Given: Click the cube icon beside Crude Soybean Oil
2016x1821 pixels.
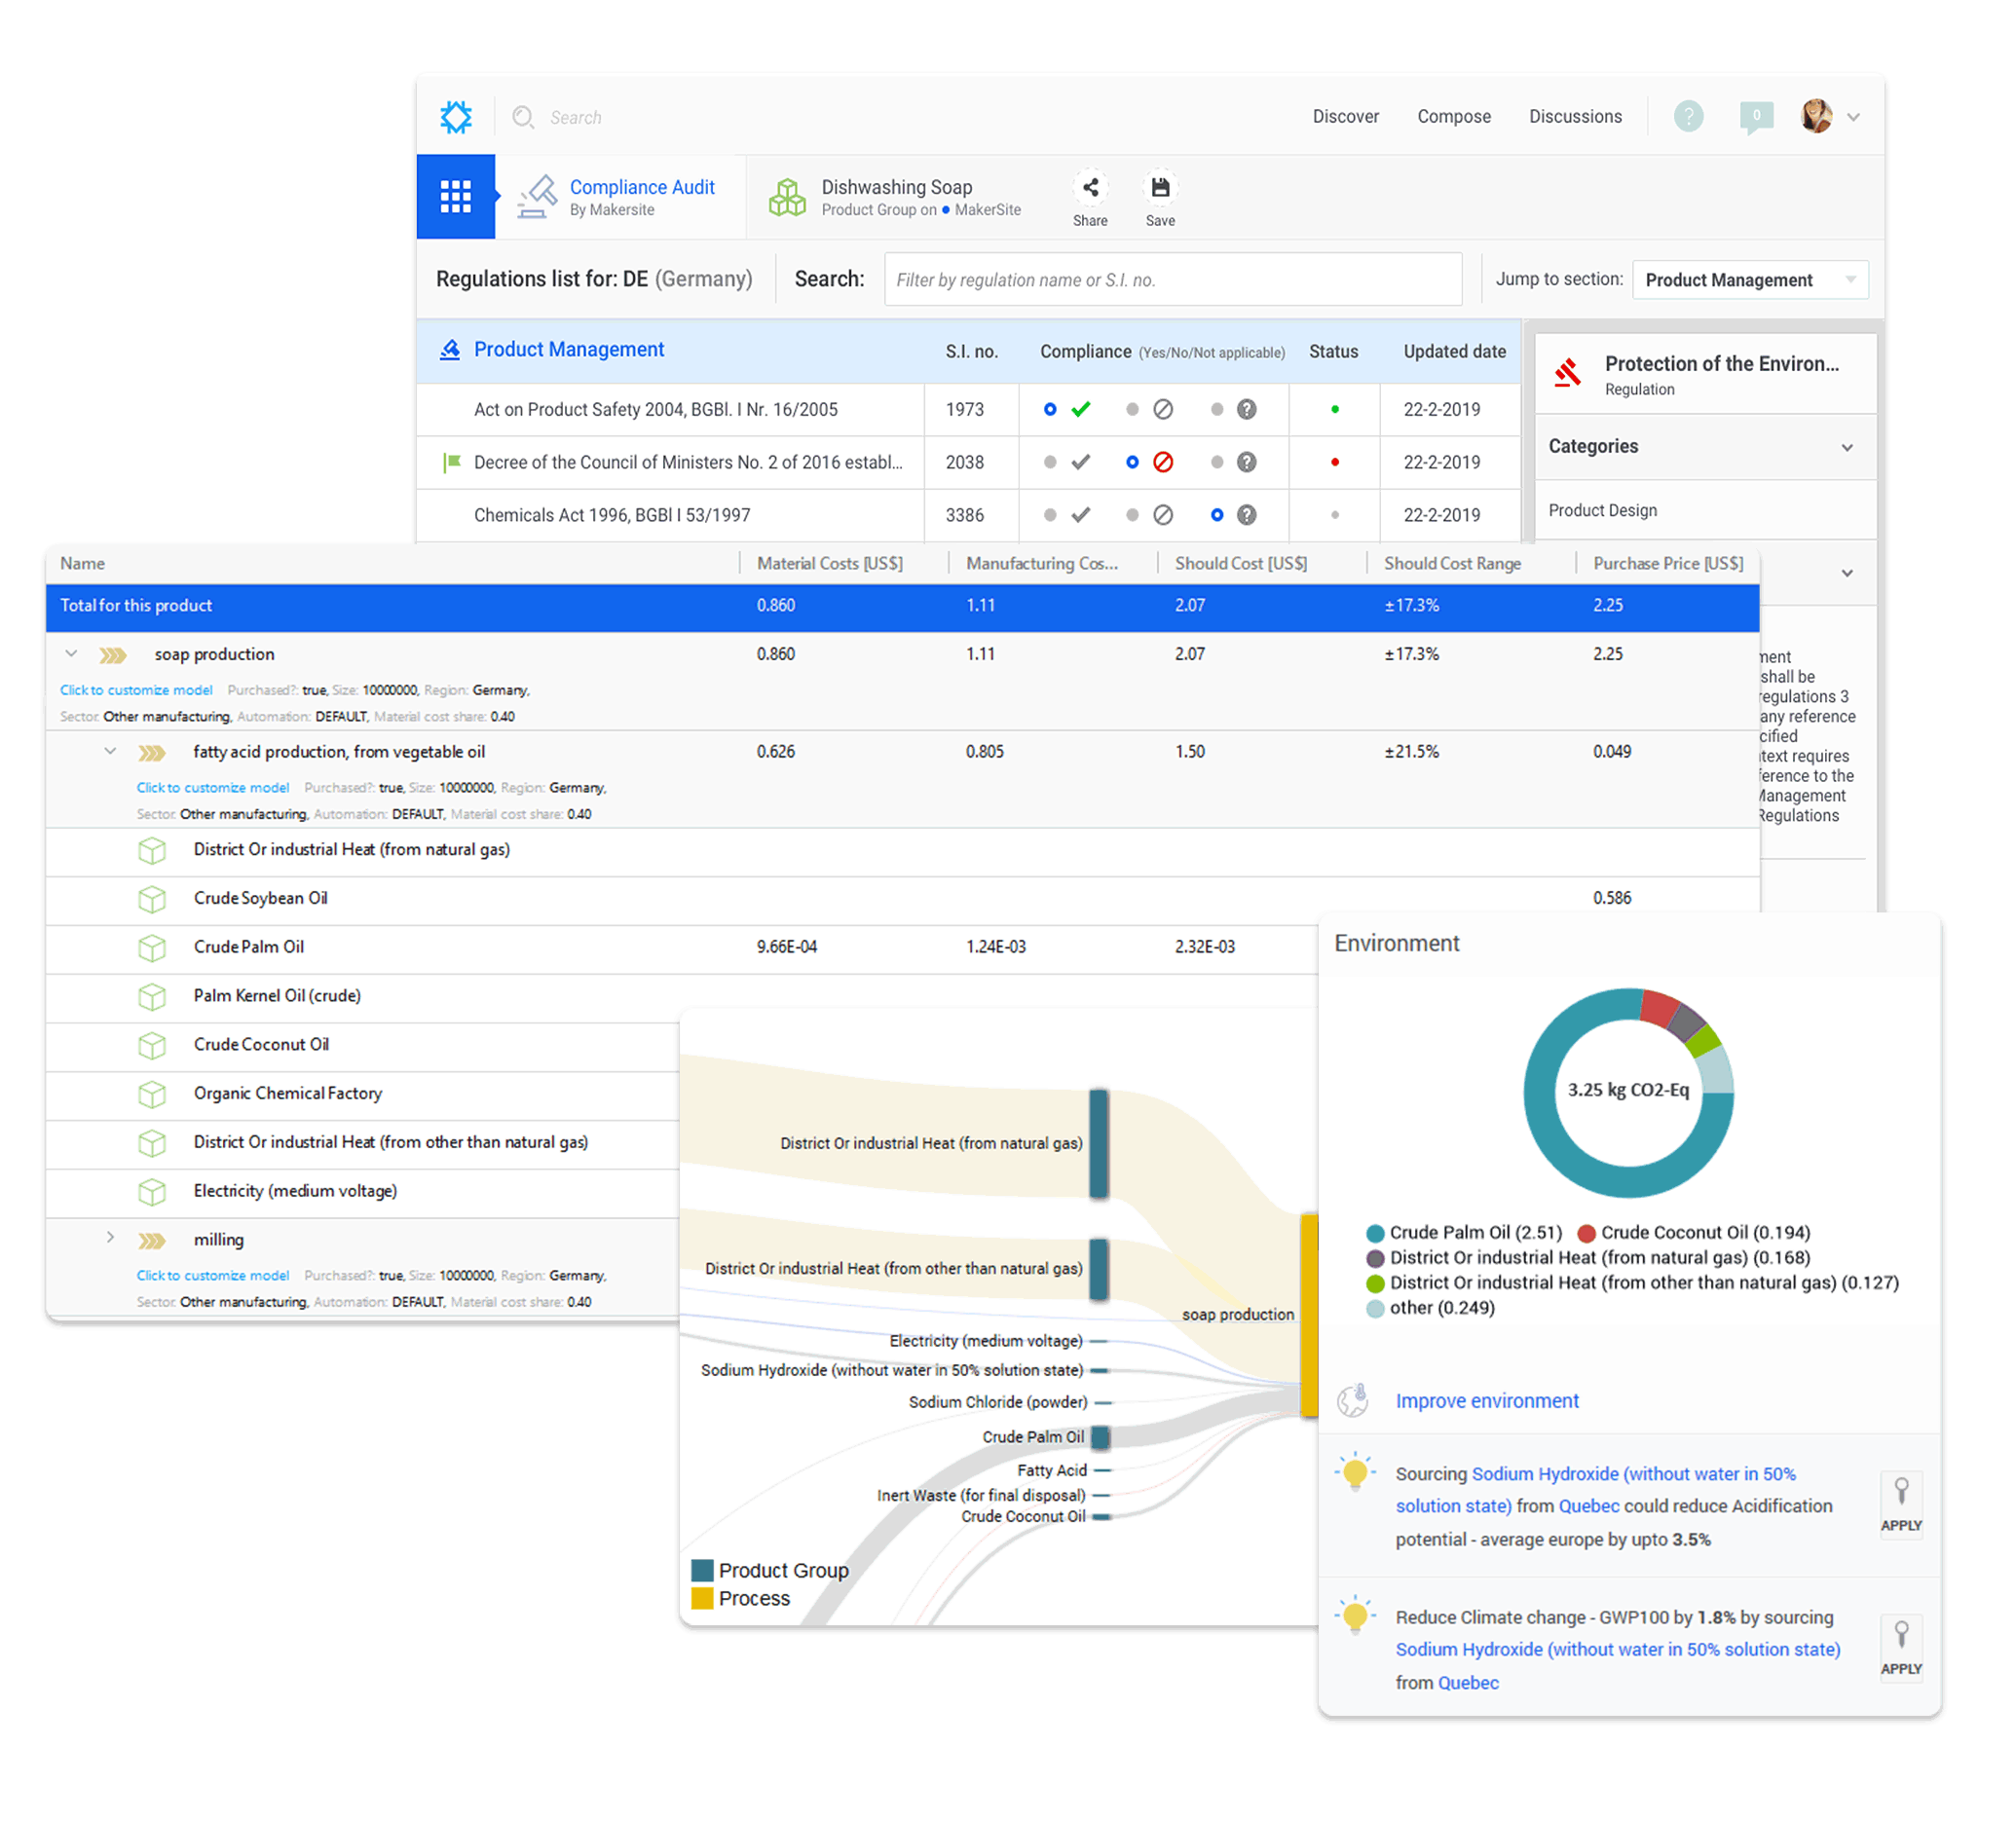Looking at the screenshot, I should 152,899.
